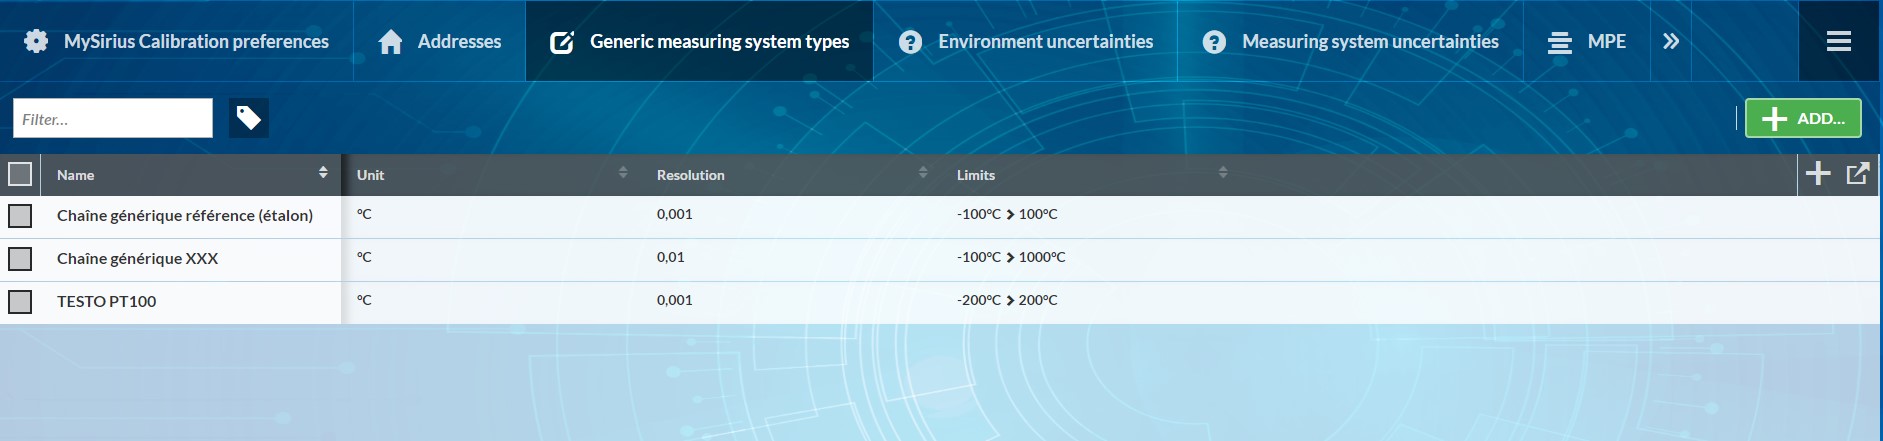1883x441 pixels.
Task: Click the -100°C > 100°C limits cell
Action: point(1007,214)
